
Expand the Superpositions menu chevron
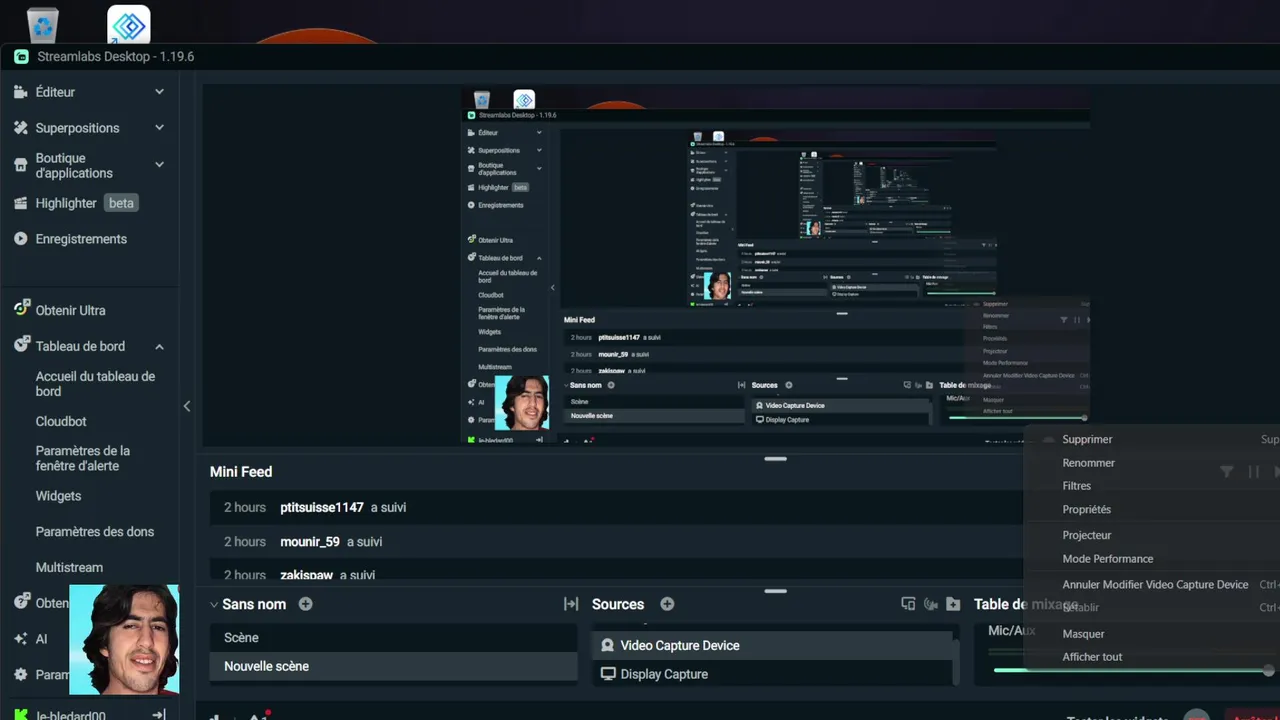[159, 128]
